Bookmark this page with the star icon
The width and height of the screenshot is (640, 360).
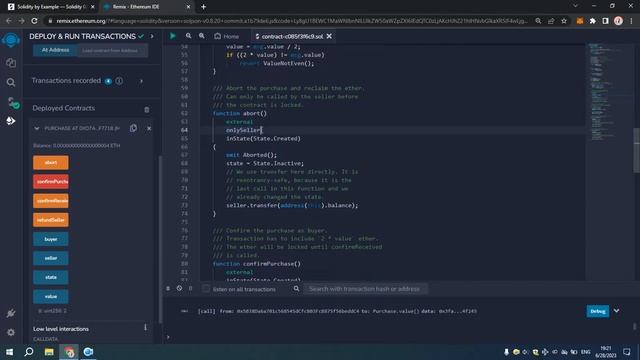[564, 20]
